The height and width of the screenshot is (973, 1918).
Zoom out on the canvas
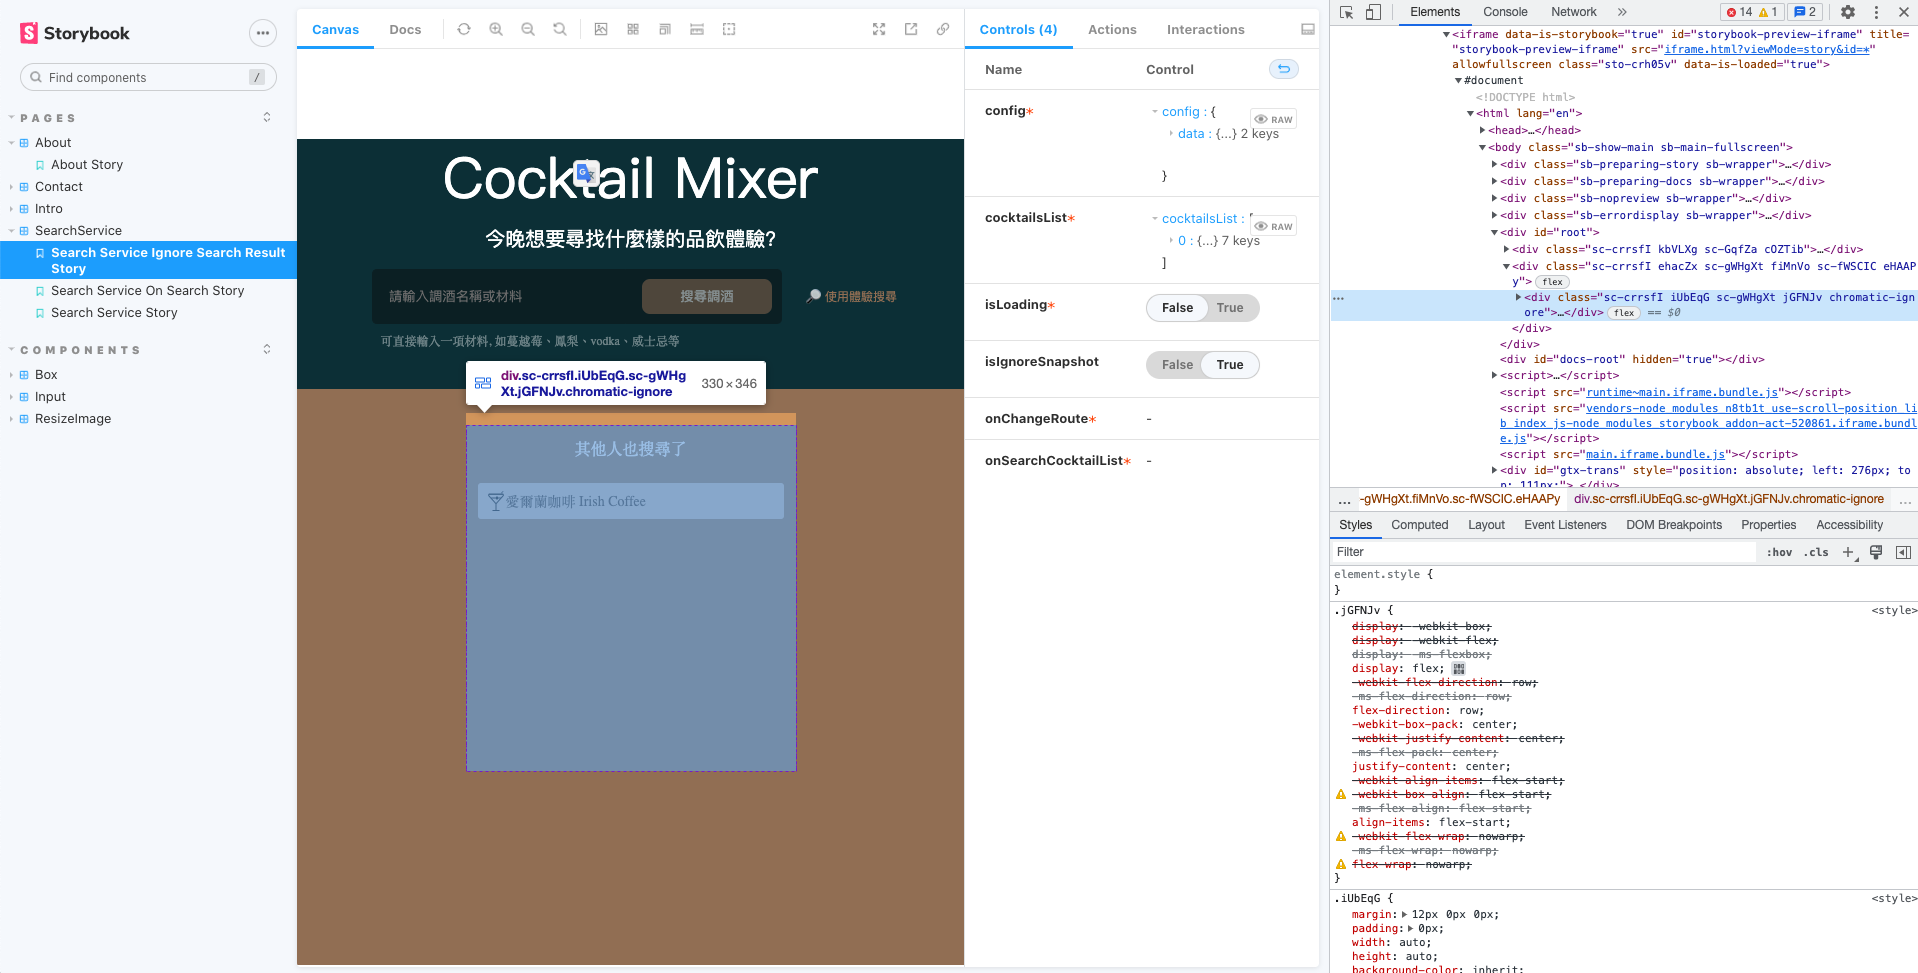528,29
